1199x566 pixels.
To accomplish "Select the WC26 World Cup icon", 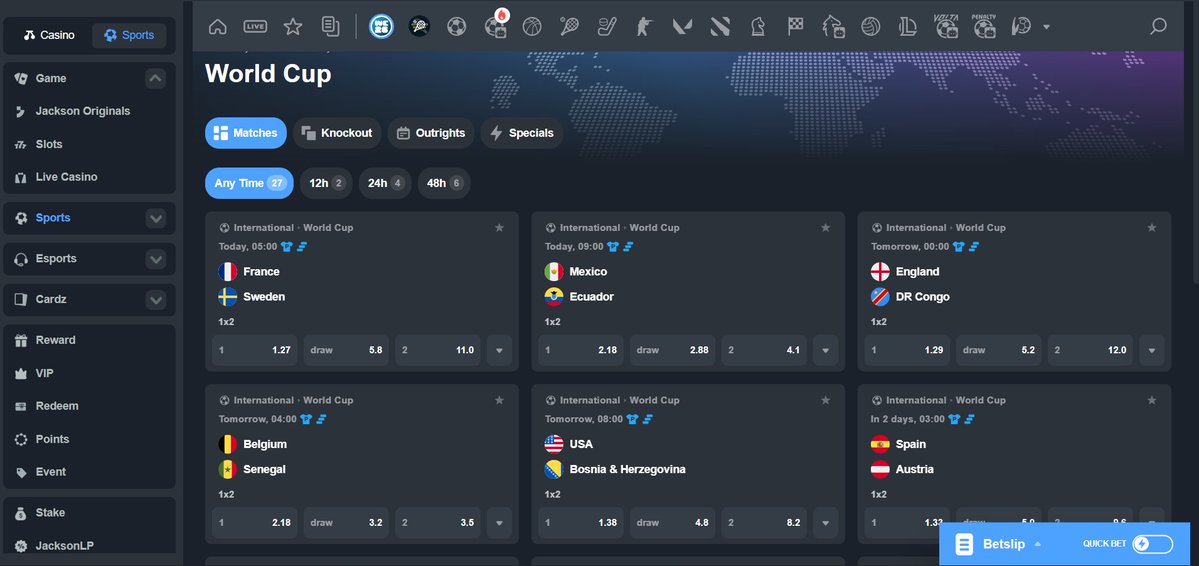I will click(382, 27).
